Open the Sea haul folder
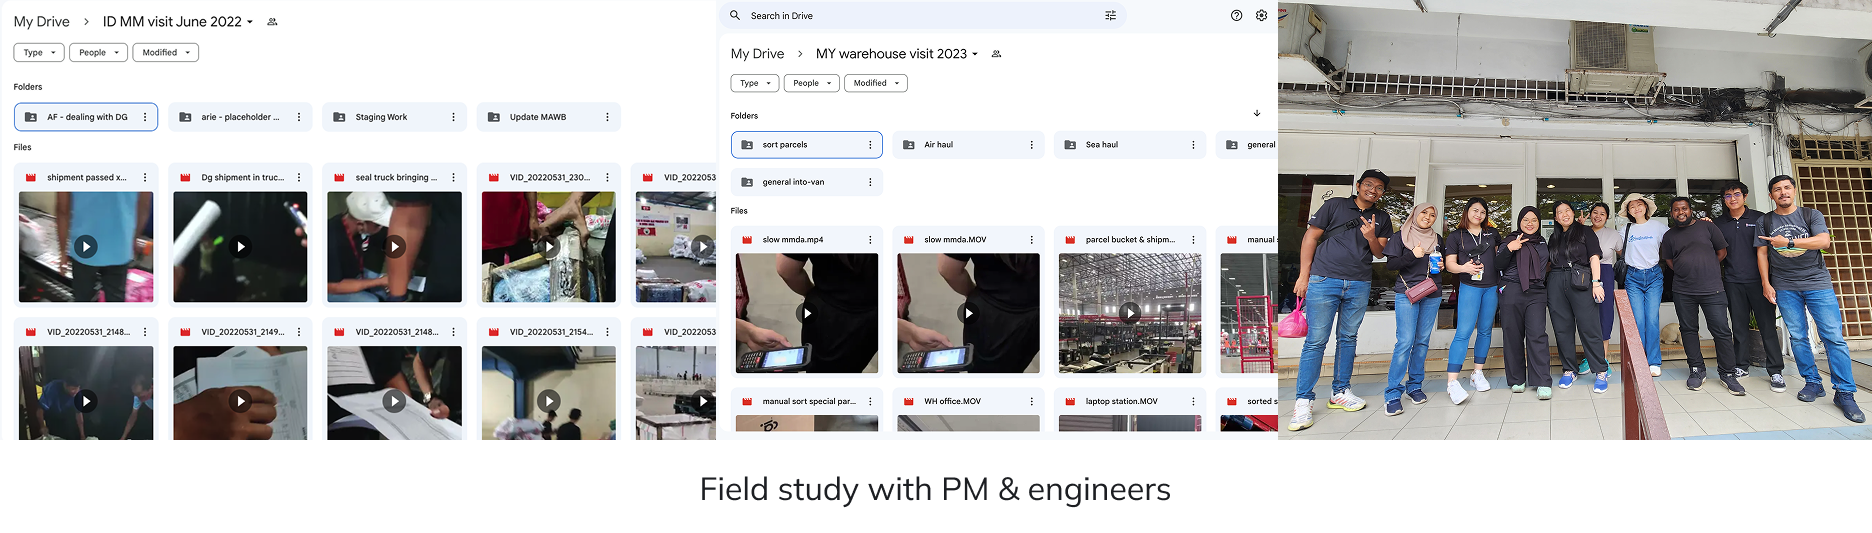The height and width of the screenshot is (533, 1872). 1130,145
